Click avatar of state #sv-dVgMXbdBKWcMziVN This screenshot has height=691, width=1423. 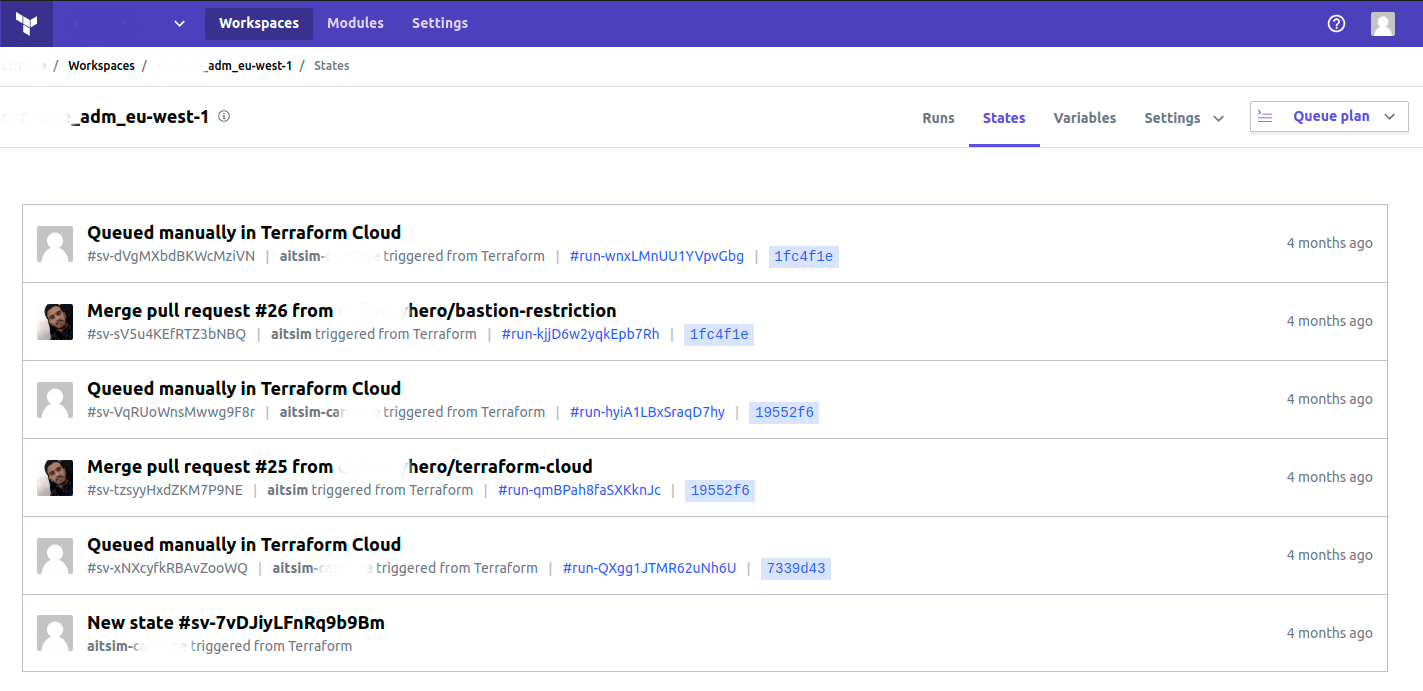(x=55, y=244)
